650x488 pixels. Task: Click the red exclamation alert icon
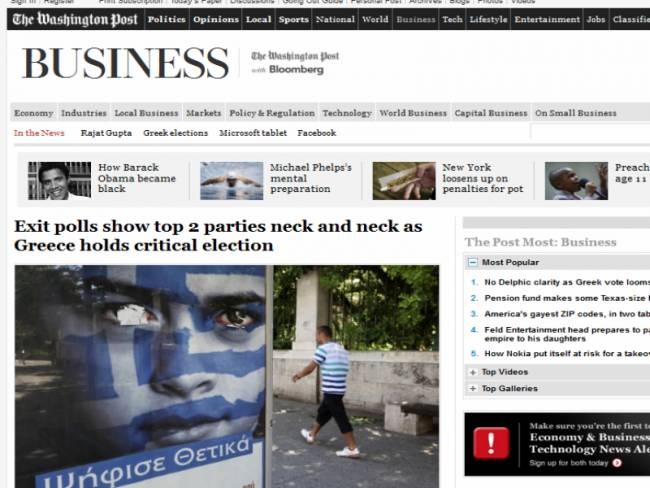point(491,443)
